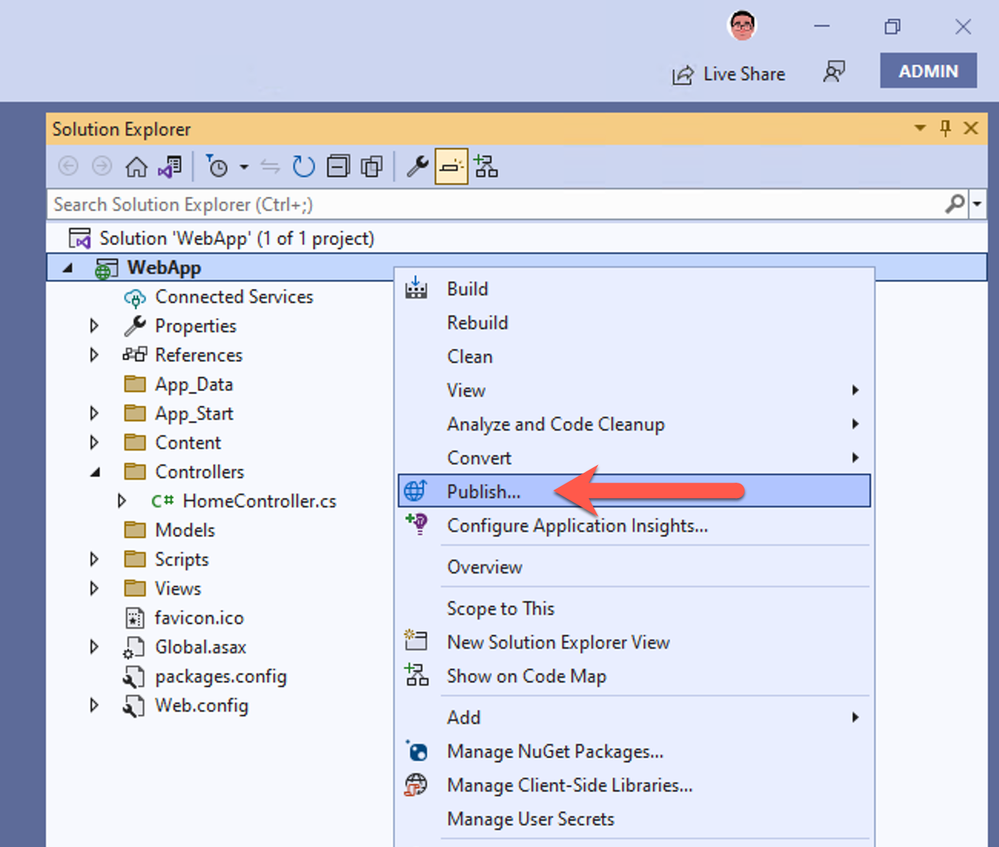Choose New Solution Explorer View

(634, 642)
